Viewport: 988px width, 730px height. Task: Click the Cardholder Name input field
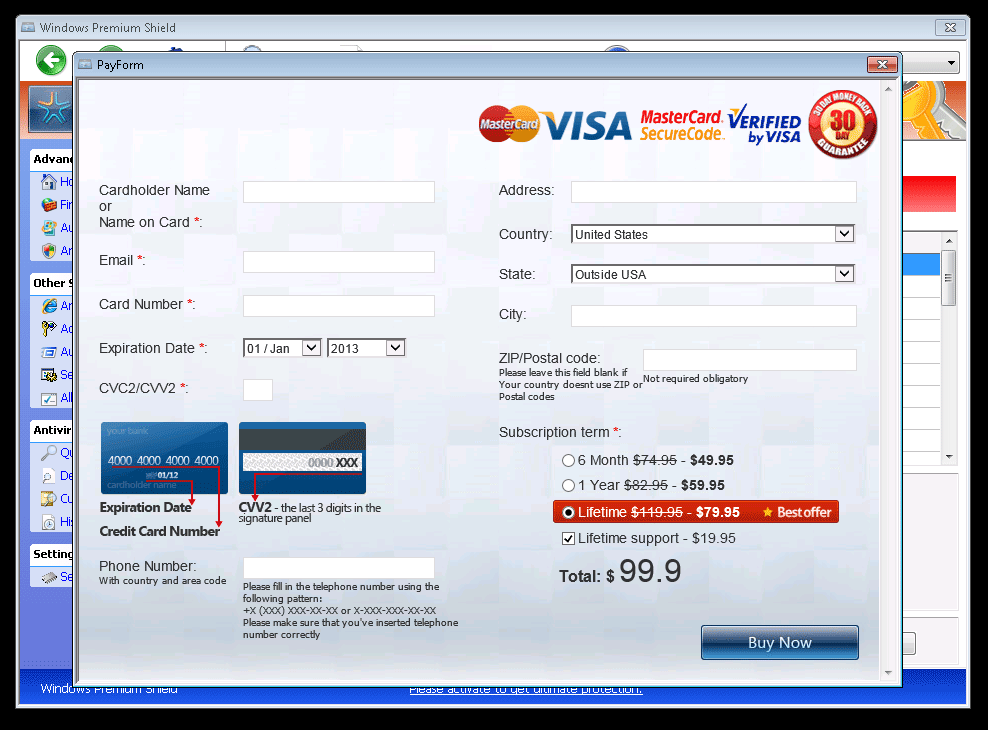click(x=338, y=192)
